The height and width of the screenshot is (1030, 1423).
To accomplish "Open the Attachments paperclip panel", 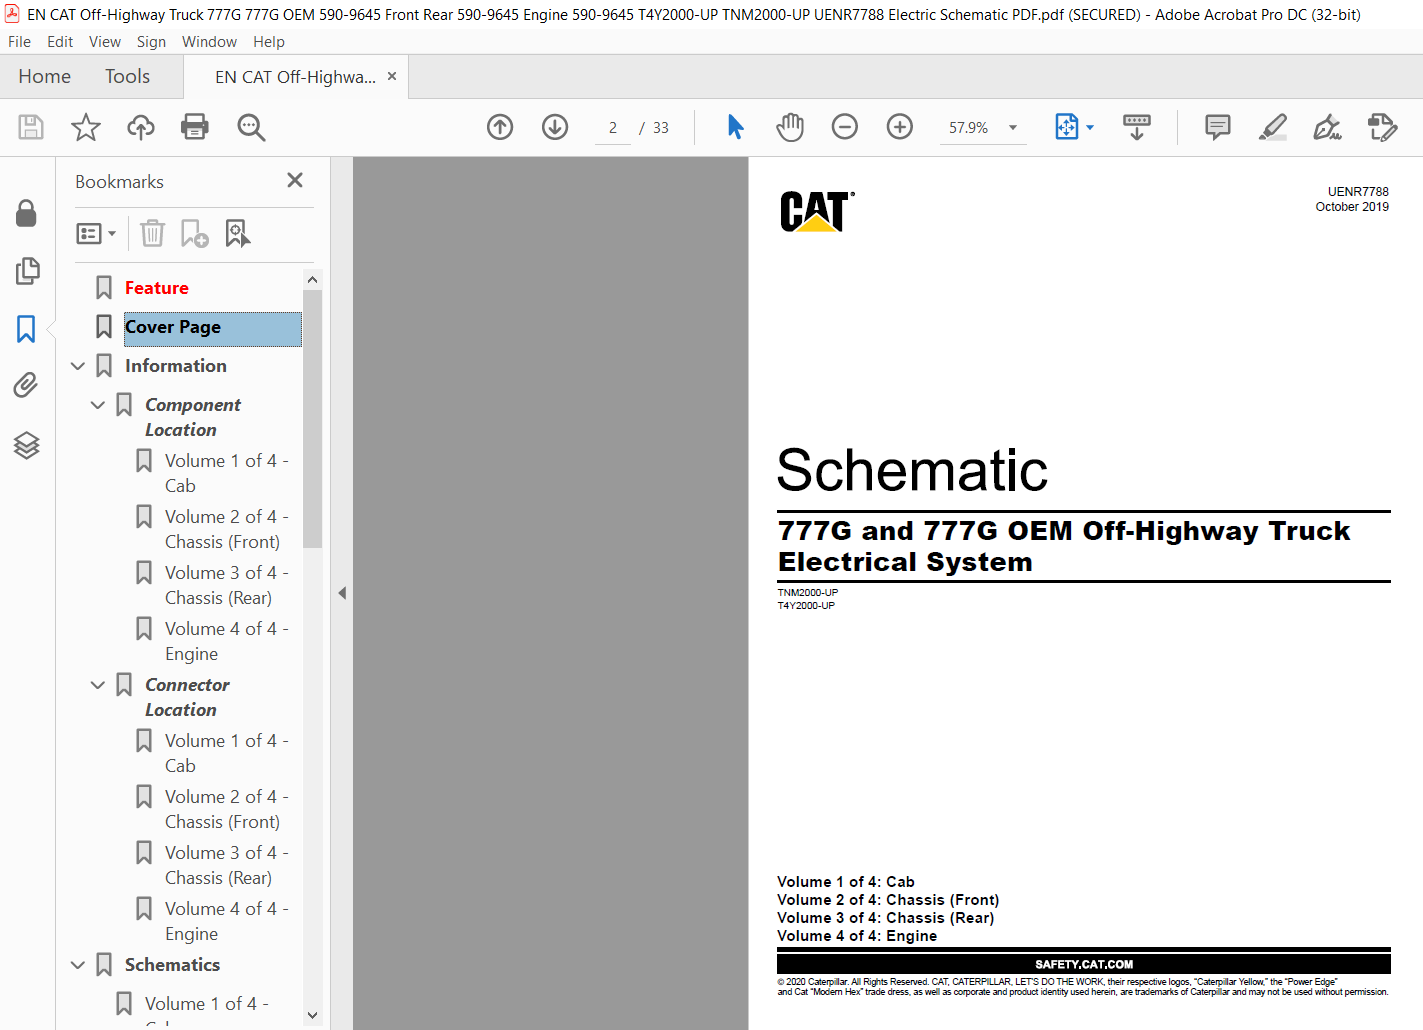I will [x=26, y=385].
